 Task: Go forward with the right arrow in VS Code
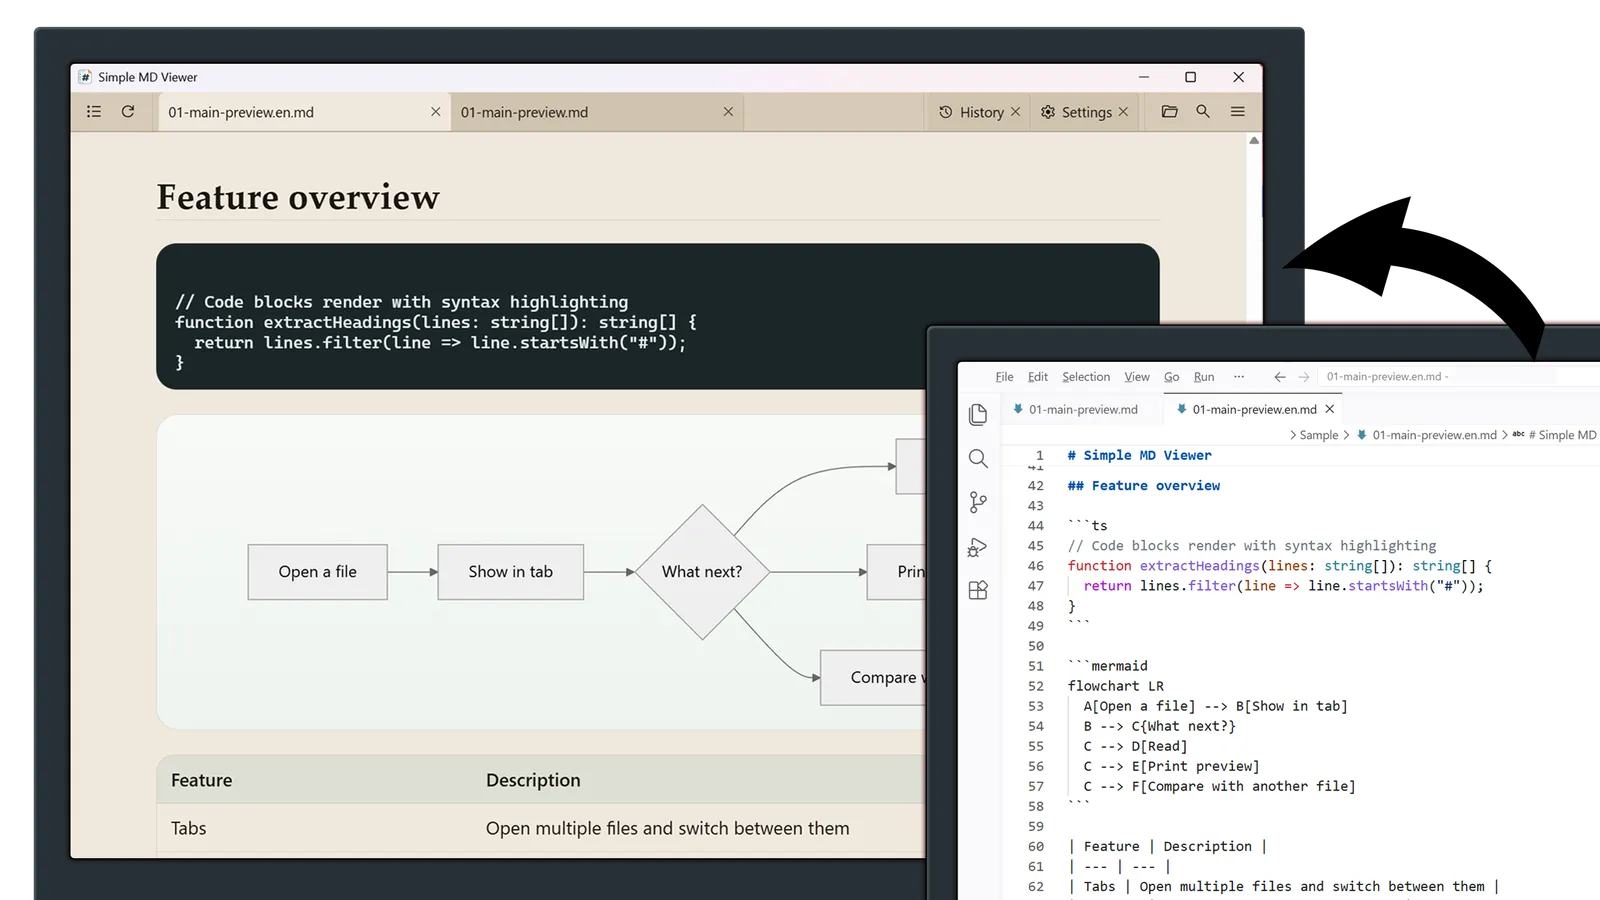pos(1304,377)
